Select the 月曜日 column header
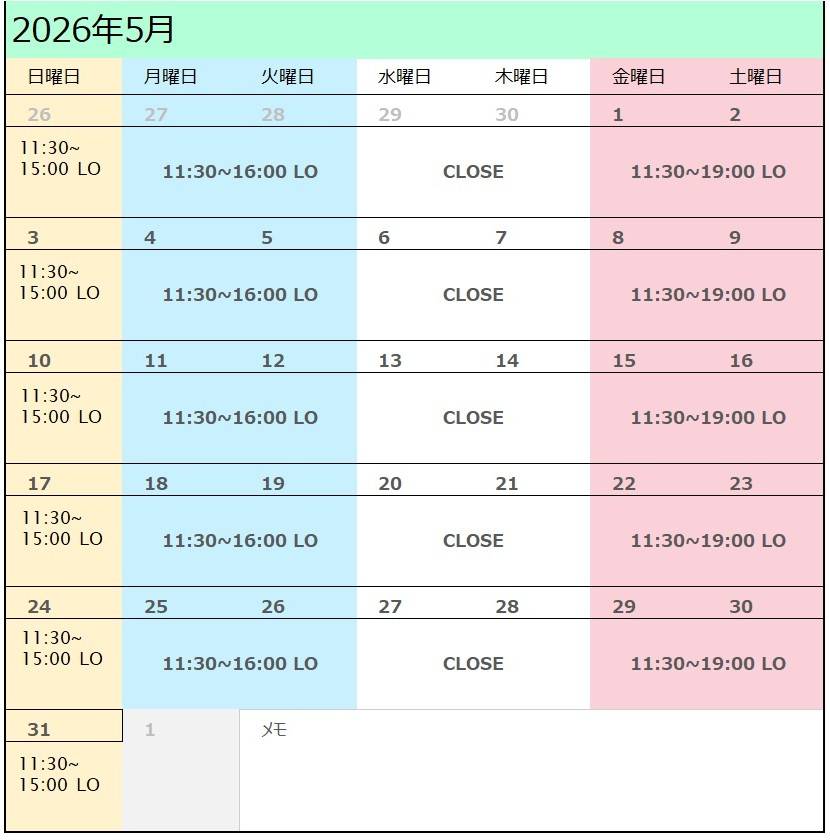 coord(170,77)
